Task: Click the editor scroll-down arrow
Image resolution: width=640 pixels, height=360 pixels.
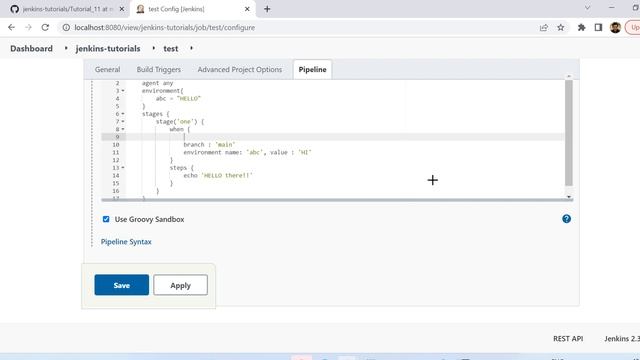Action: tap(569, 197)
